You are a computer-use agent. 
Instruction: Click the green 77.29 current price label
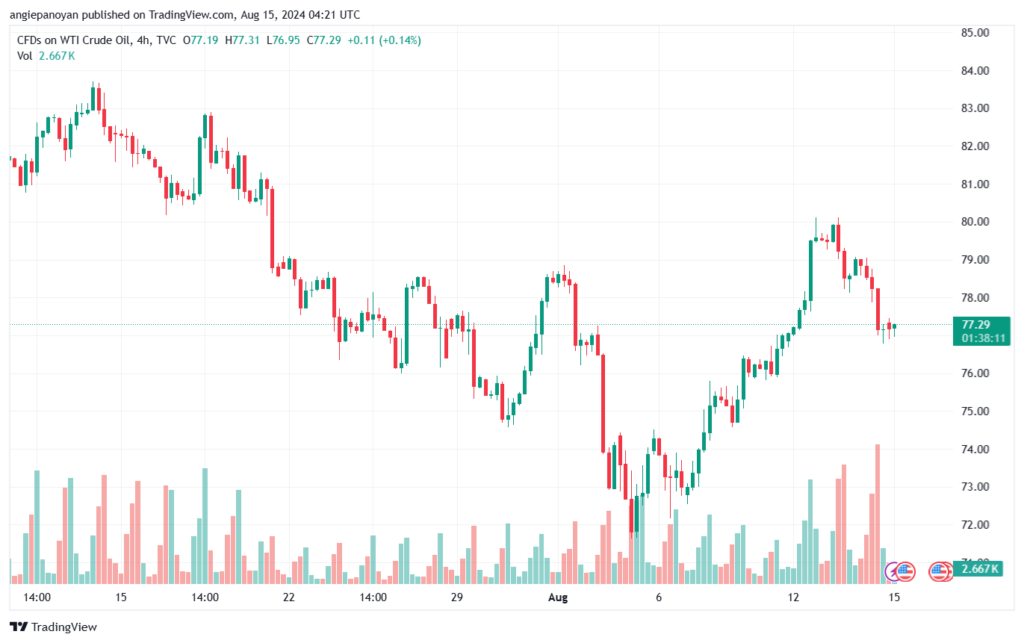pyautogui.click(x=976, y=324)
